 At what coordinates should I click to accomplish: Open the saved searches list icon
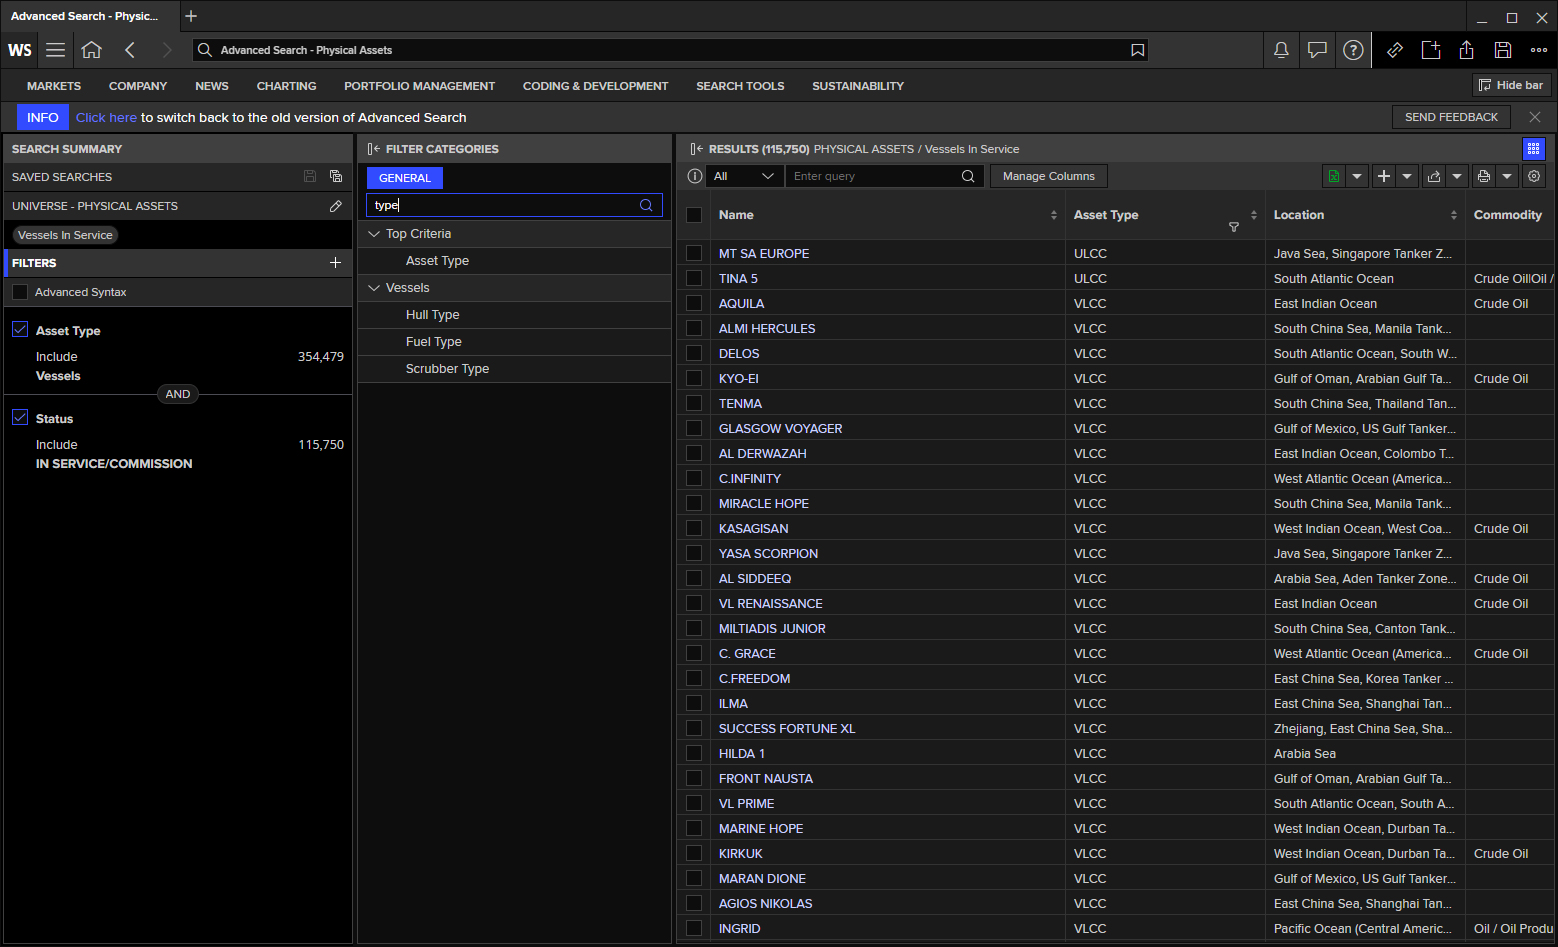[336, 176]
